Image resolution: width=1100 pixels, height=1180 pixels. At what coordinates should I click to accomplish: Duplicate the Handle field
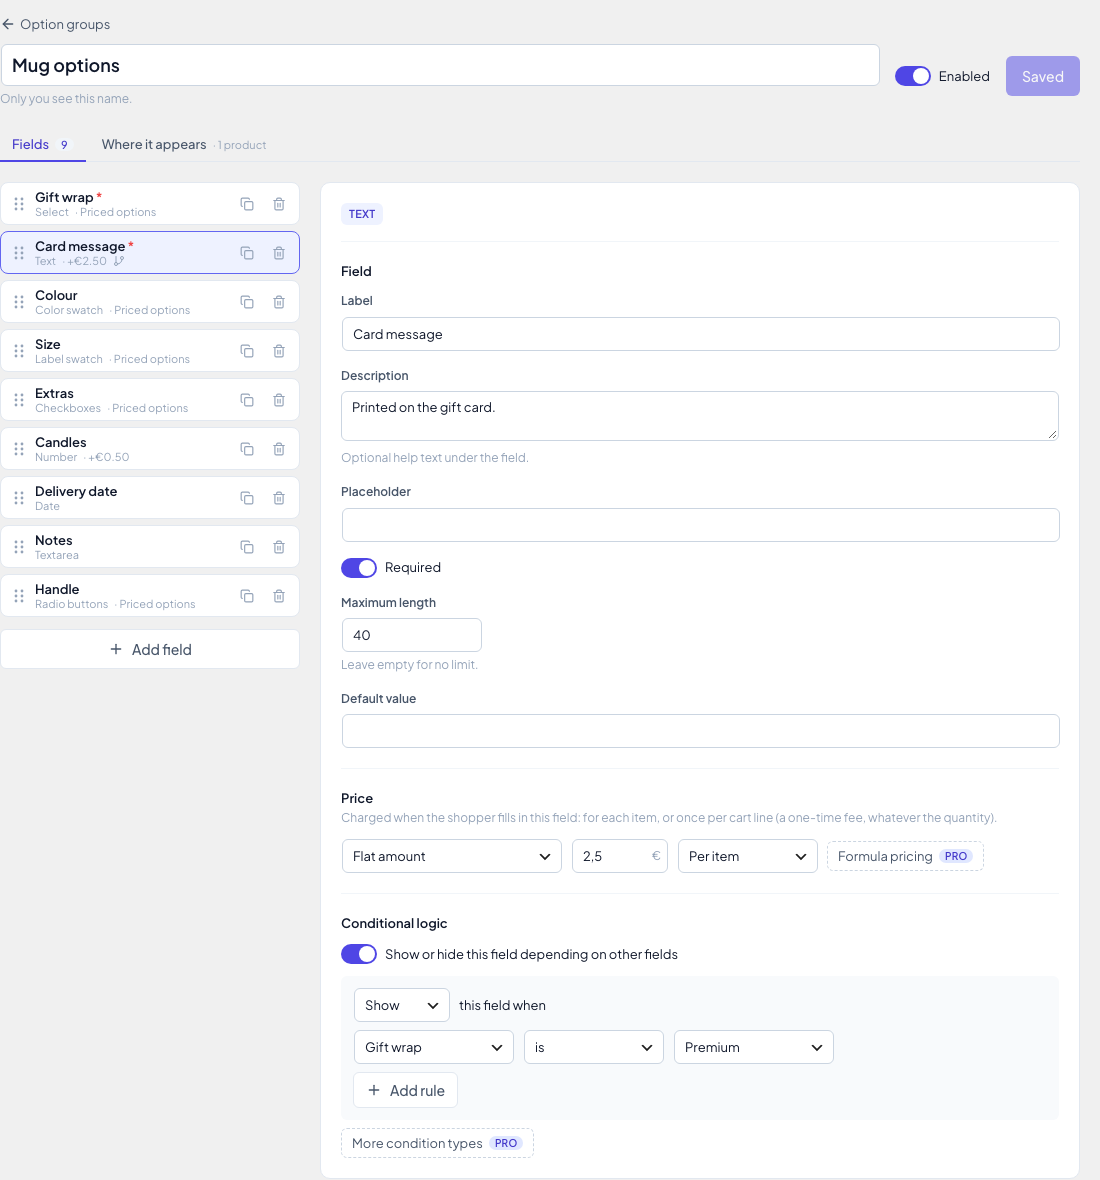click(x=247, y=596)
